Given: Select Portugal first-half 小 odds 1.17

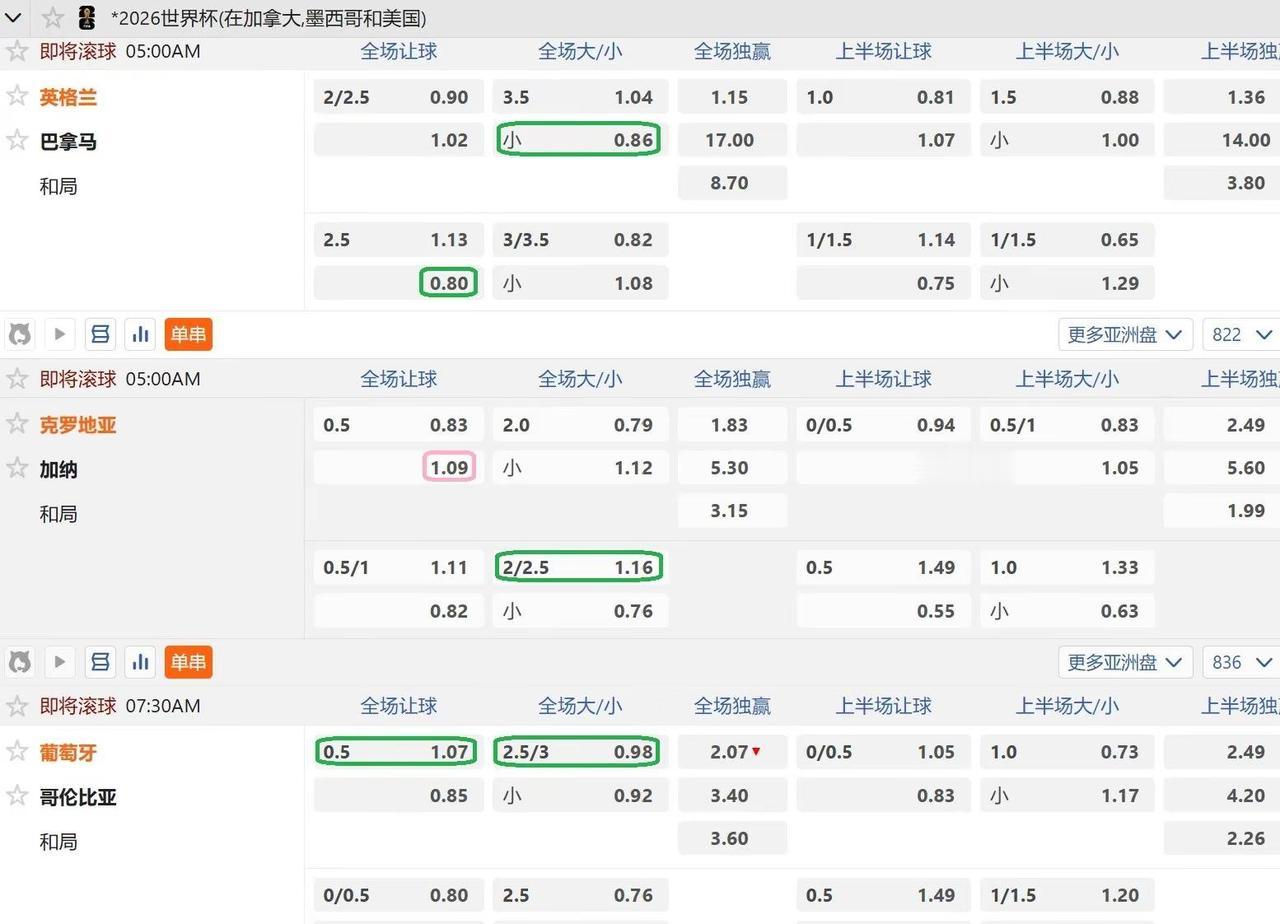Looking at the screenshot, I should (x=1067, y=796).
